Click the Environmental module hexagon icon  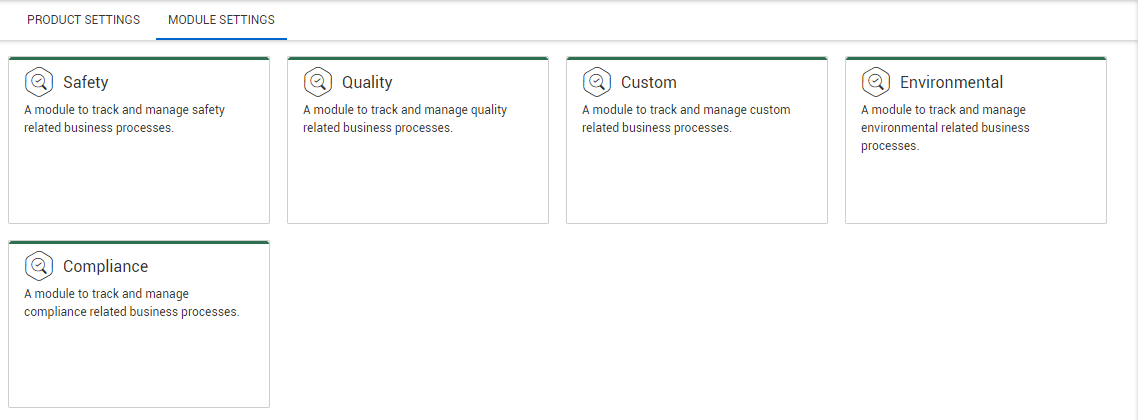click(x=875, y=82)
